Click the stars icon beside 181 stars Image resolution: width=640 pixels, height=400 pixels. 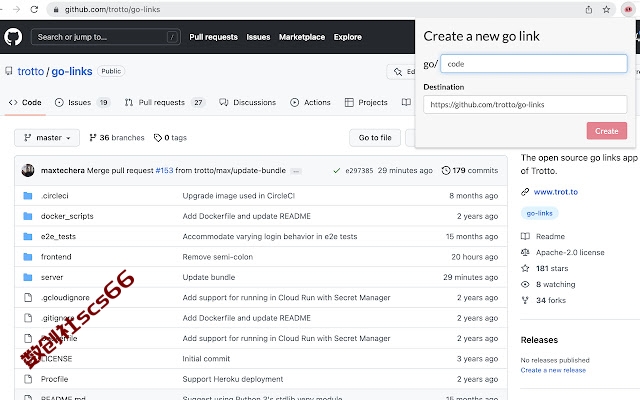525,268
